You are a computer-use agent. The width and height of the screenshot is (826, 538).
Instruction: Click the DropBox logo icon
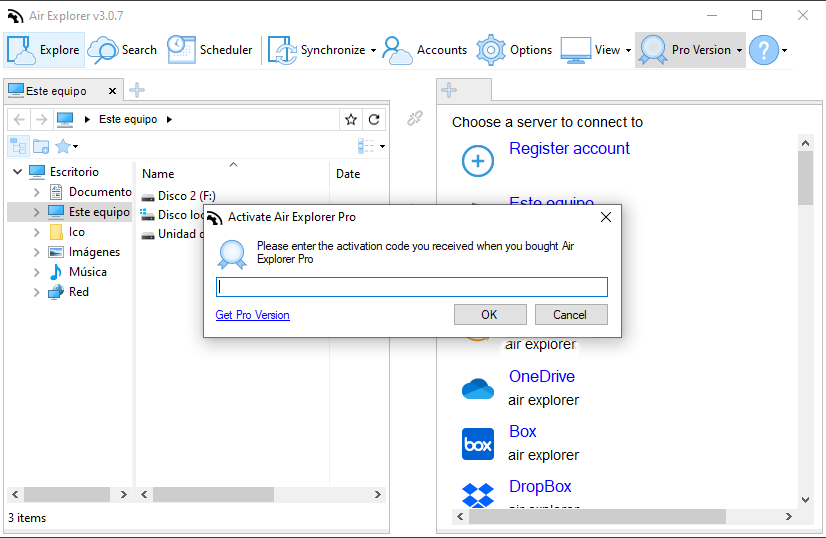(478, 495)
